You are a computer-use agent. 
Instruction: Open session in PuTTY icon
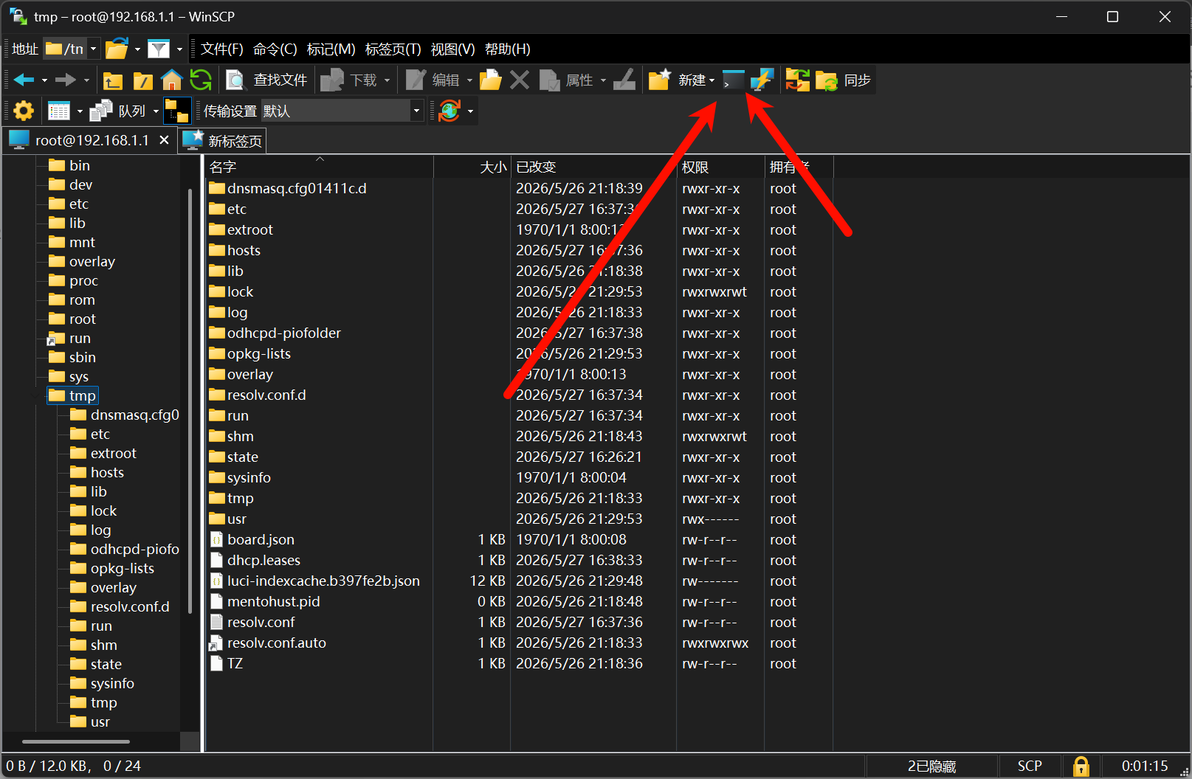pyautogui.click(x=762, y=80)
